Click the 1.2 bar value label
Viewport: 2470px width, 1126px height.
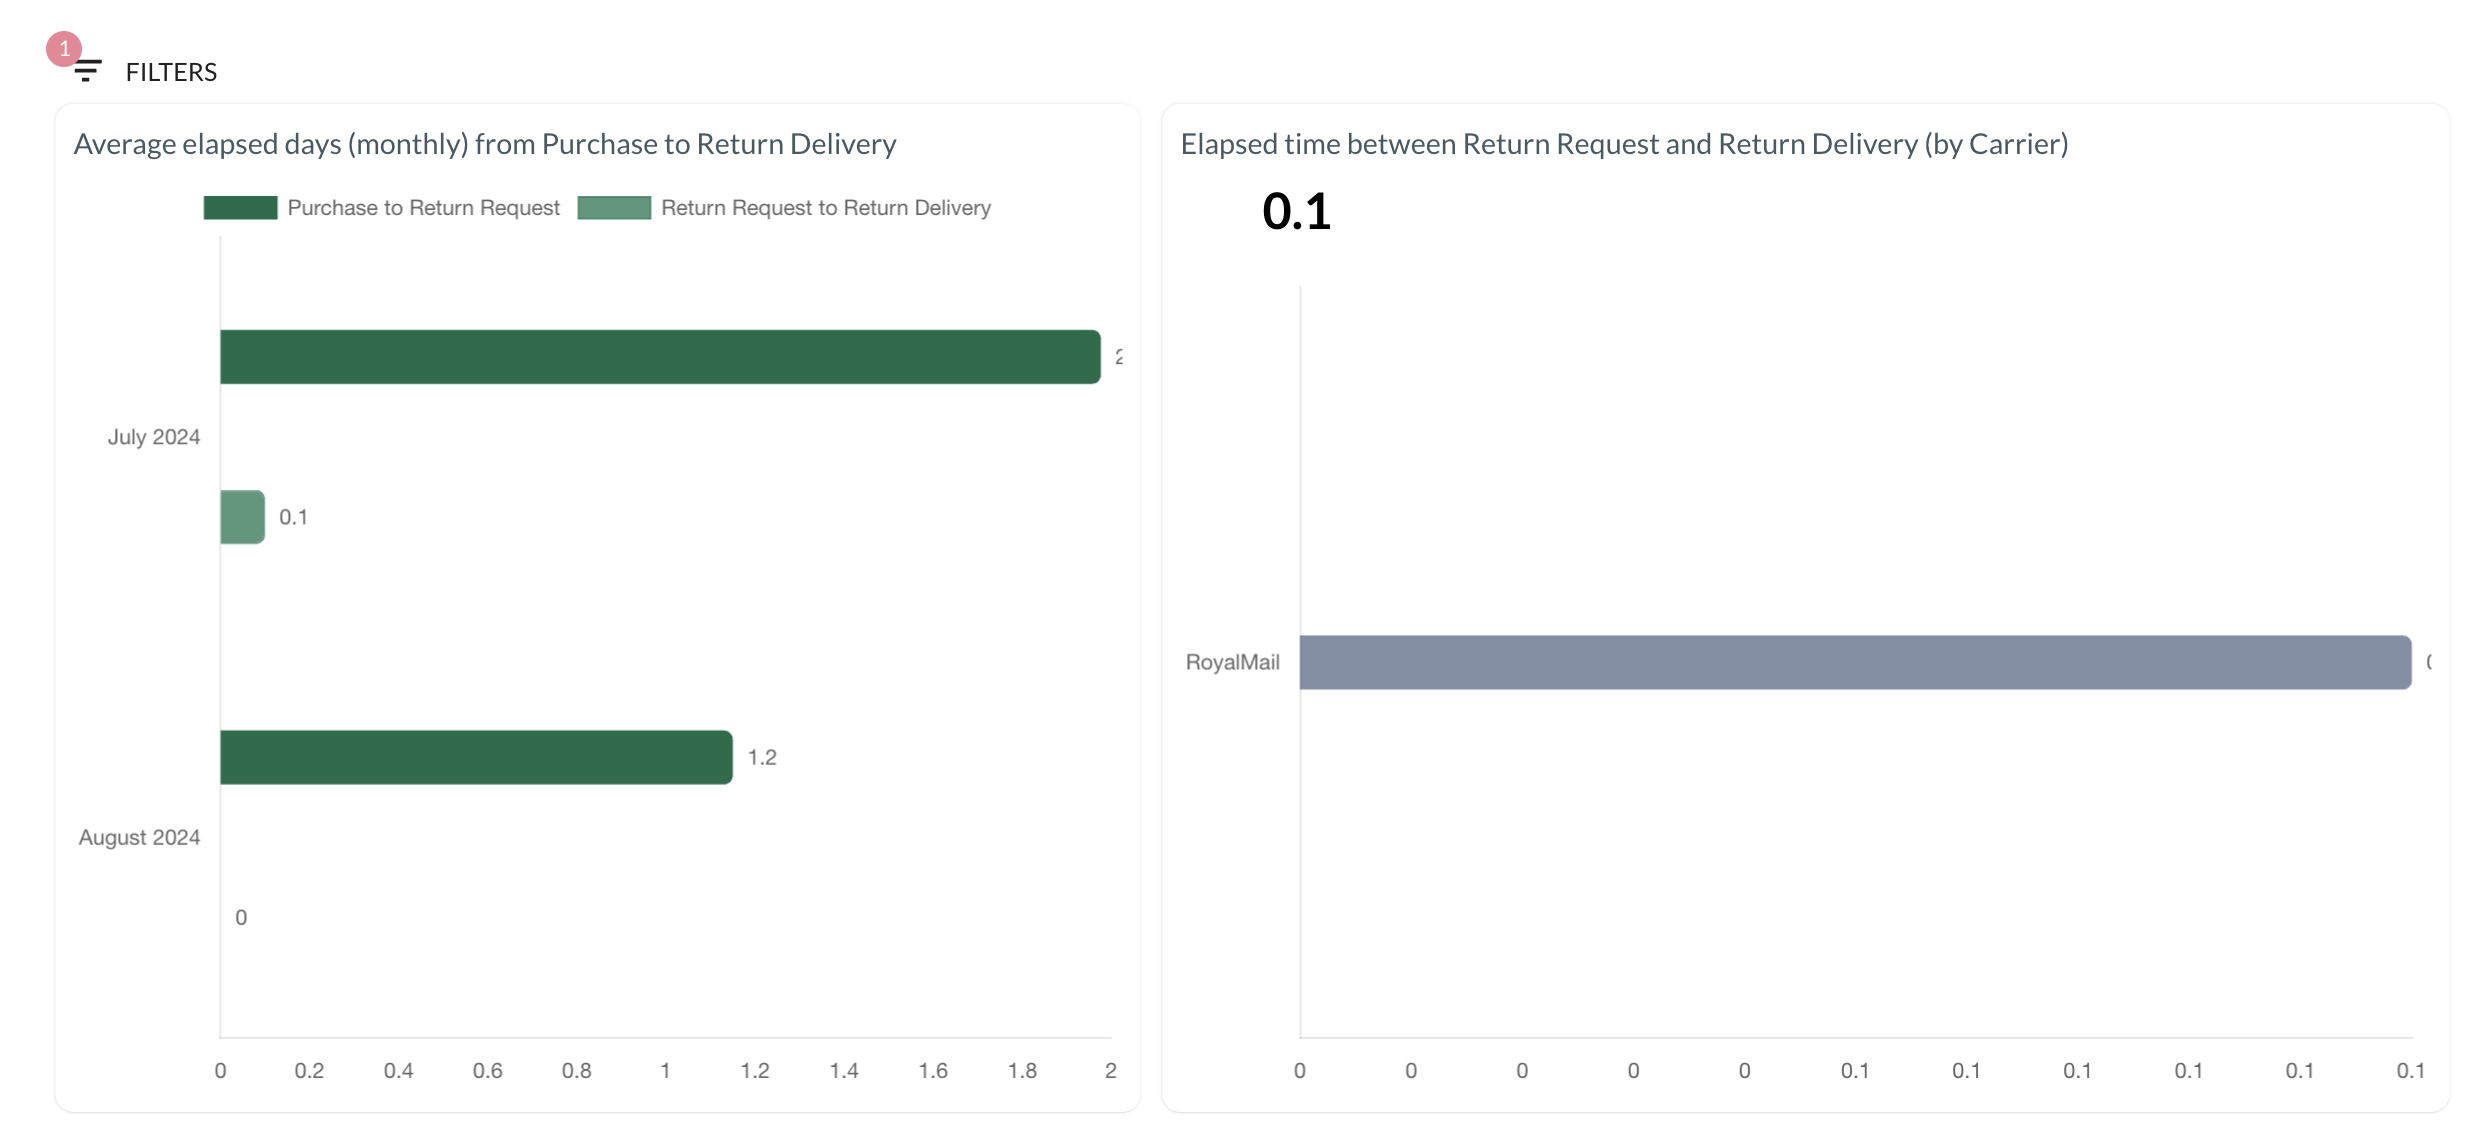(762, 757)
